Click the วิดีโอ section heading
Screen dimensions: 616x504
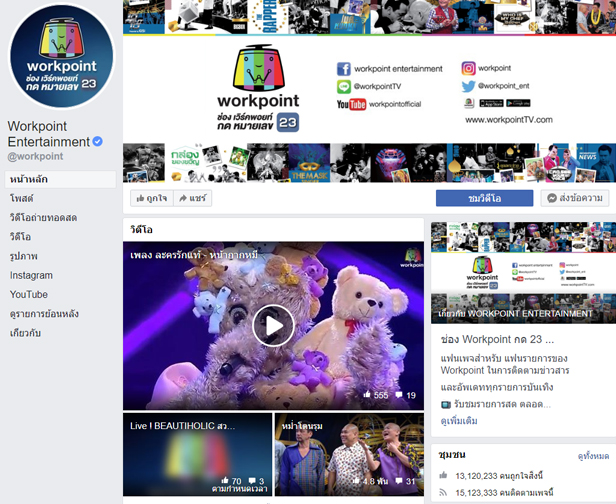pos(141,230)
